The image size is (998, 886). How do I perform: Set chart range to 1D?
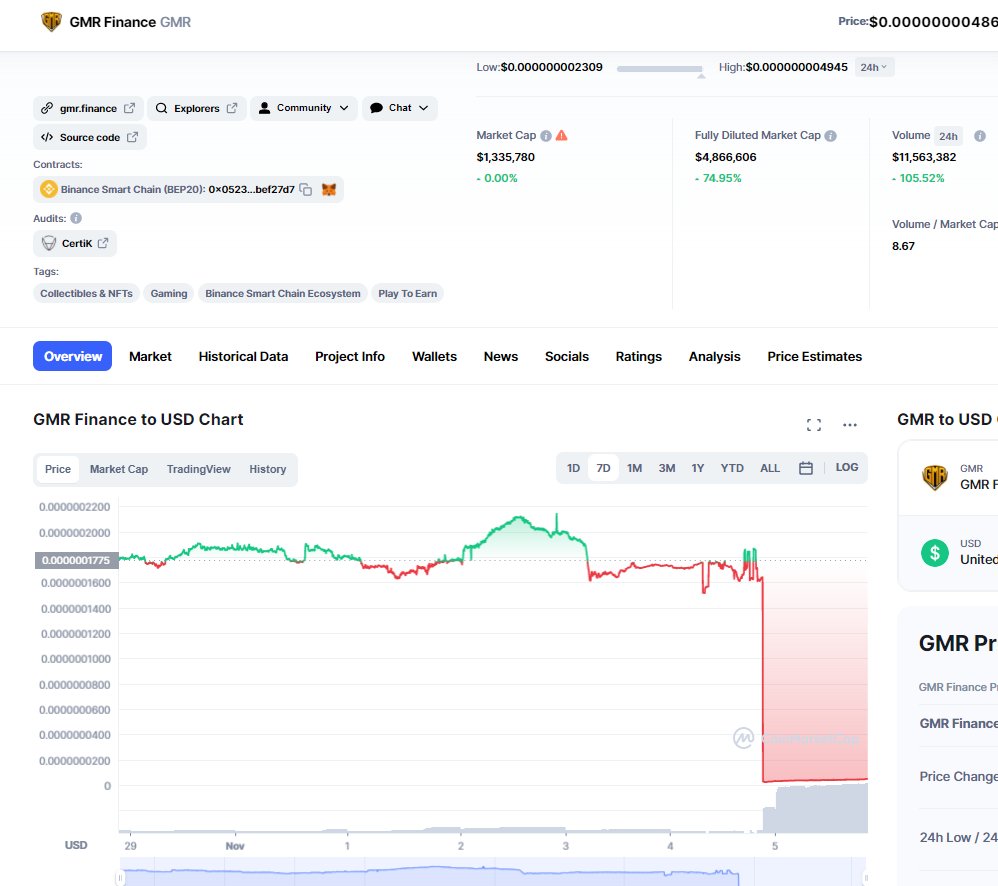(x=573, y=468)
